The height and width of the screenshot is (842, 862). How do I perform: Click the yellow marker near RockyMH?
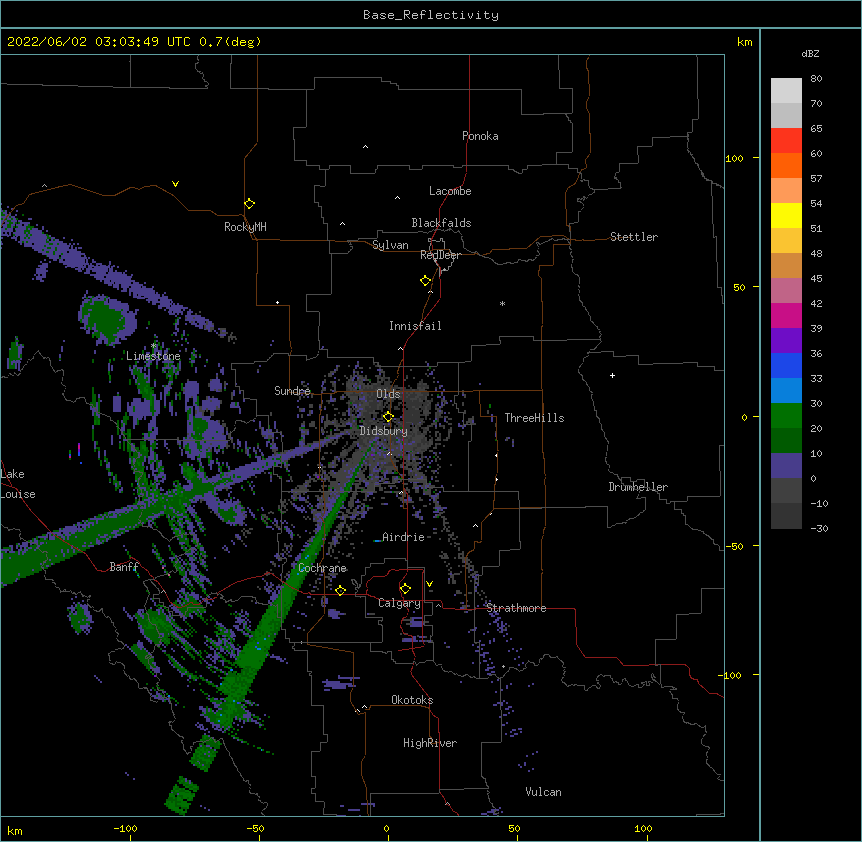coord(249,203)
